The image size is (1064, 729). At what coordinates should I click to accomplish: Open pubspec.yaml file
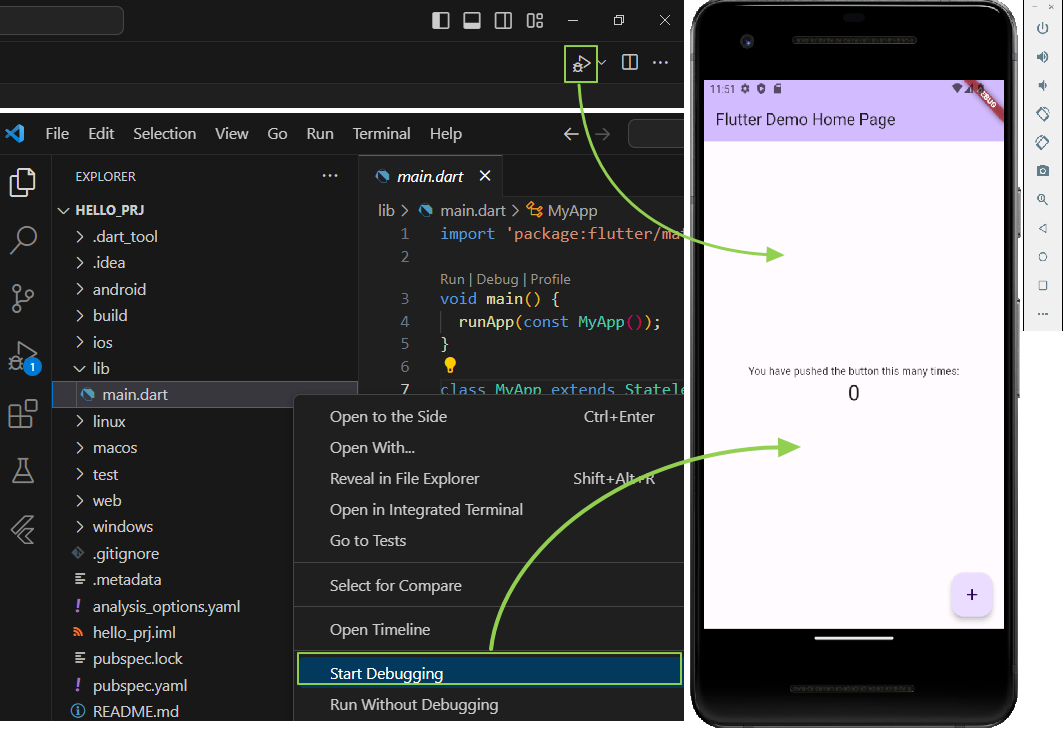tap(140, 686)
